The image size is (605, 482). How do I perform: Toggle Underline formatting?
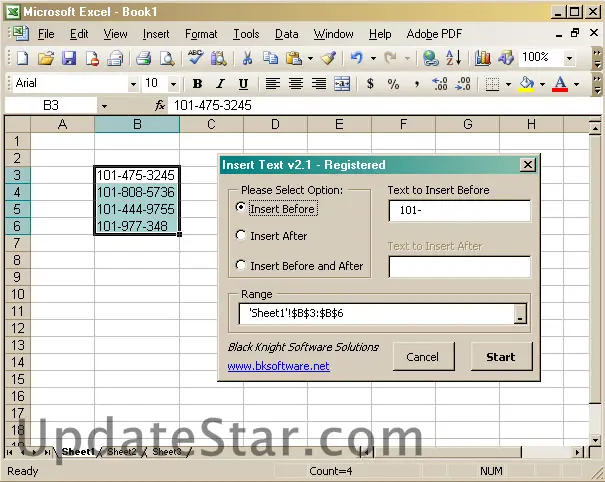243,83
